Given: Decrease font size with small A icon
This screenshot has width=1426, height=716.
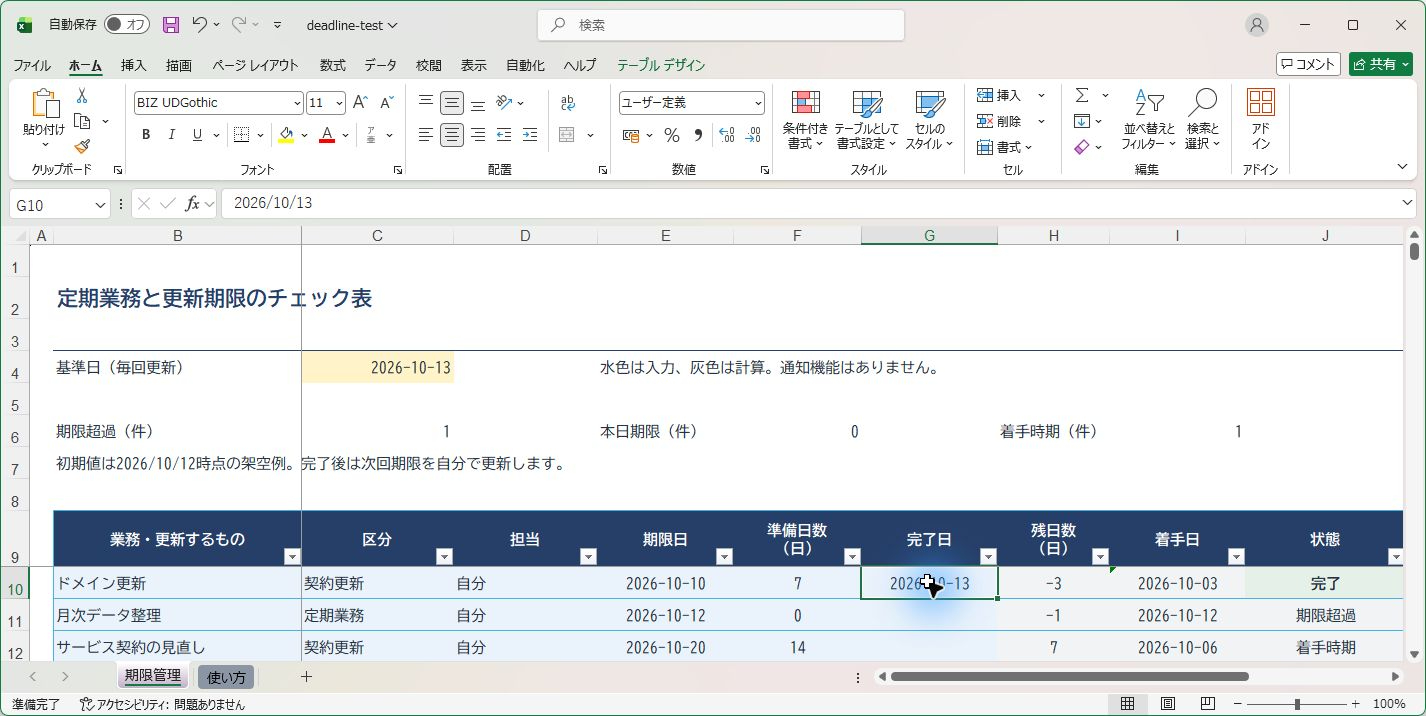Looking at the screenshot, I should click(386, 103).
